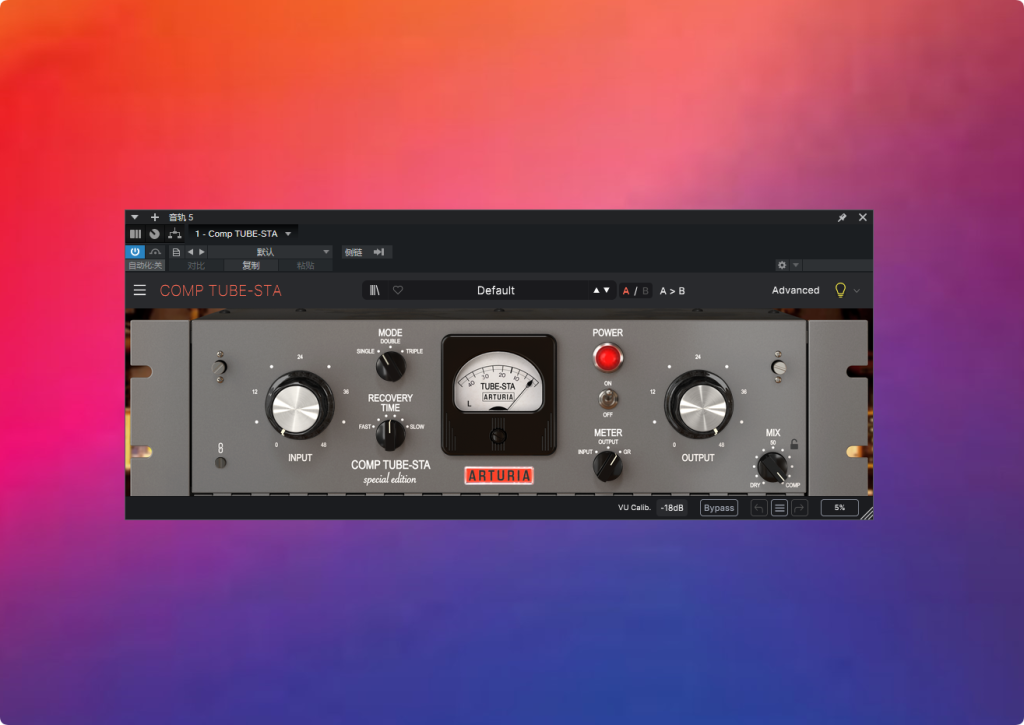Go to next host preset right arrow

click(202, 251)
